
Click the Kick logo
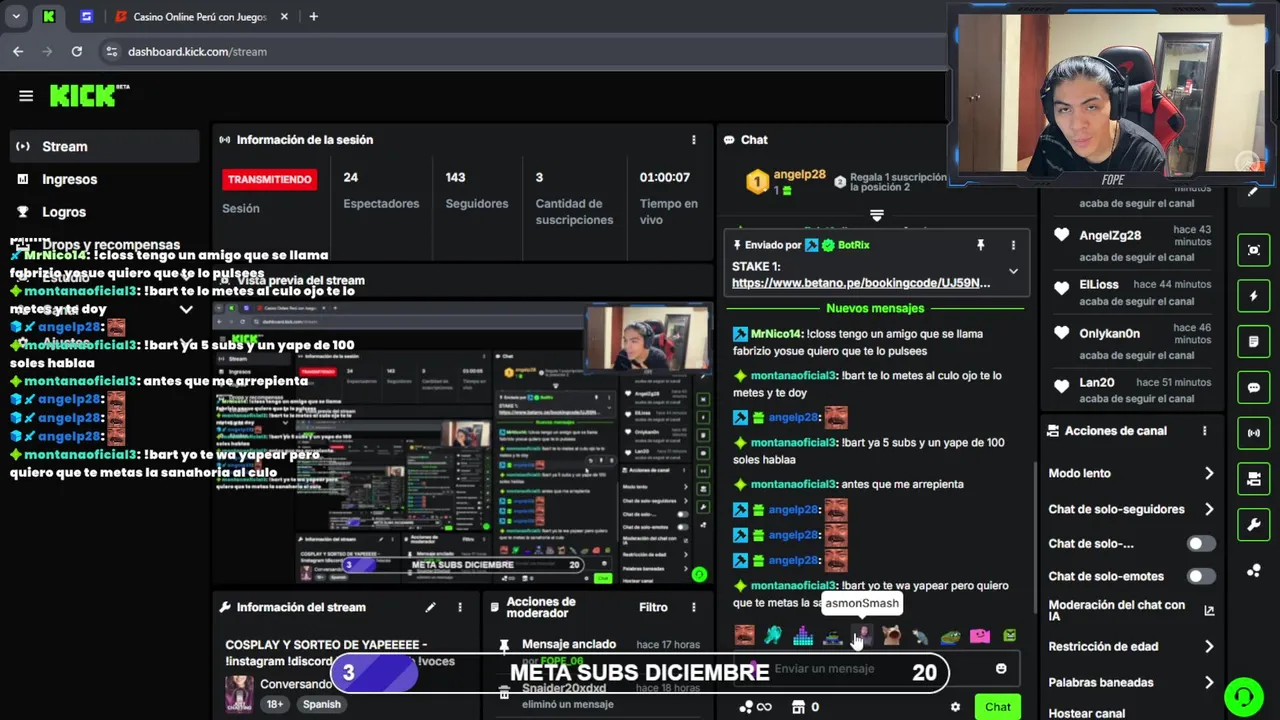click(88, 95)
